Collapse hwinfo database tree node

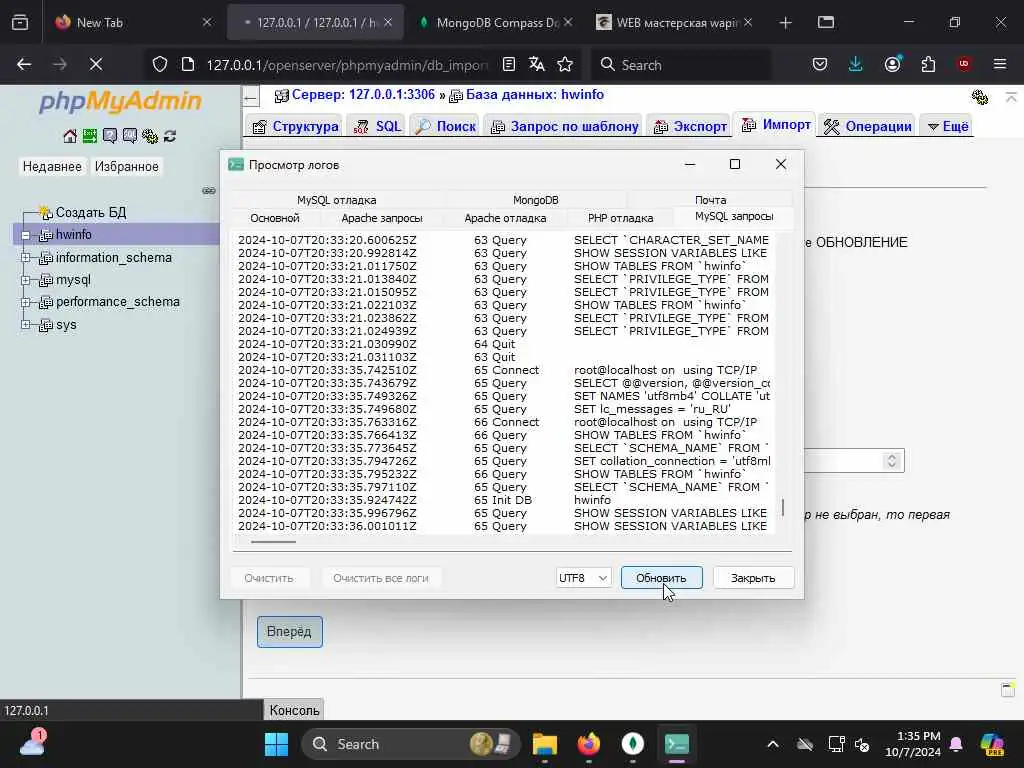(25, 235)
